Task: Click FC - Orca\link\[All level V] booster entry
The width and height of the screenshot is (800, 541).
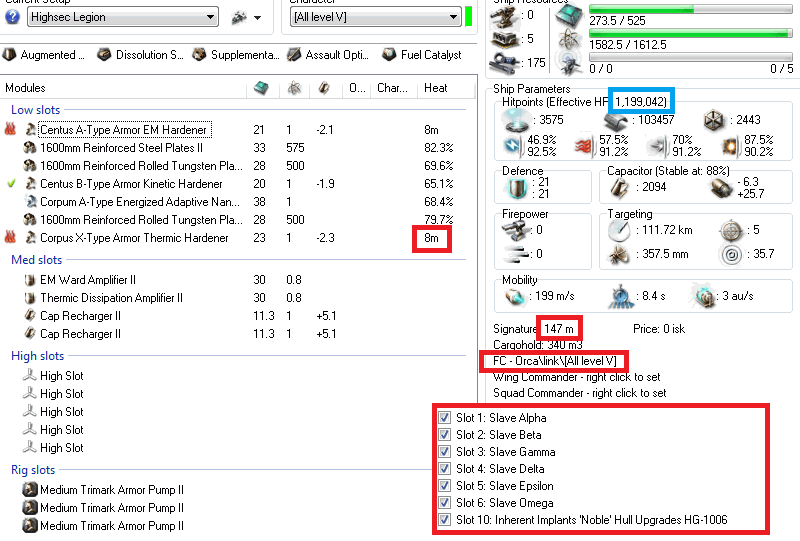Action: coord(555,361)
